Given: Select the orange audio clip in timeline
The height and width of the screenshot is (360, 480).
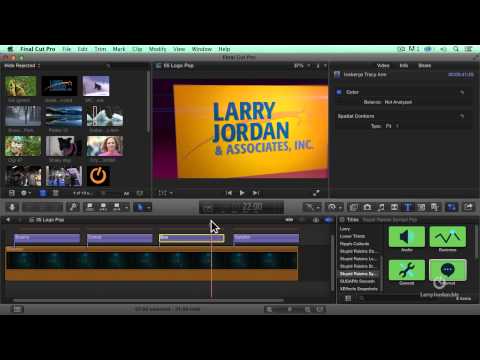Looking at the screenshot, I should click(152, 263).
